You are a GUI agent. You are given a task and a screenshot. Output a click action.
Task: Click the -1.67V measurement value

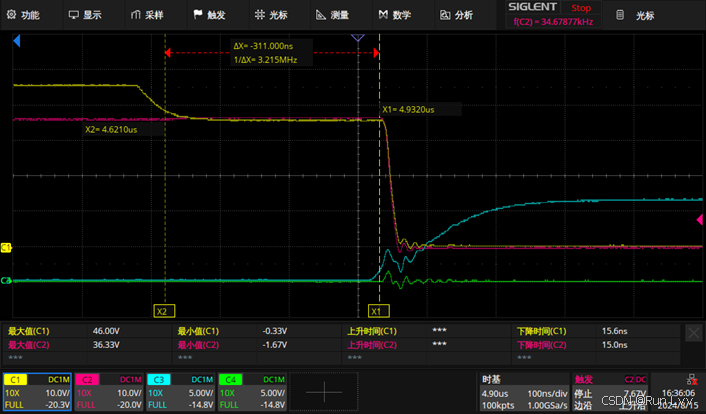(275, 345)
